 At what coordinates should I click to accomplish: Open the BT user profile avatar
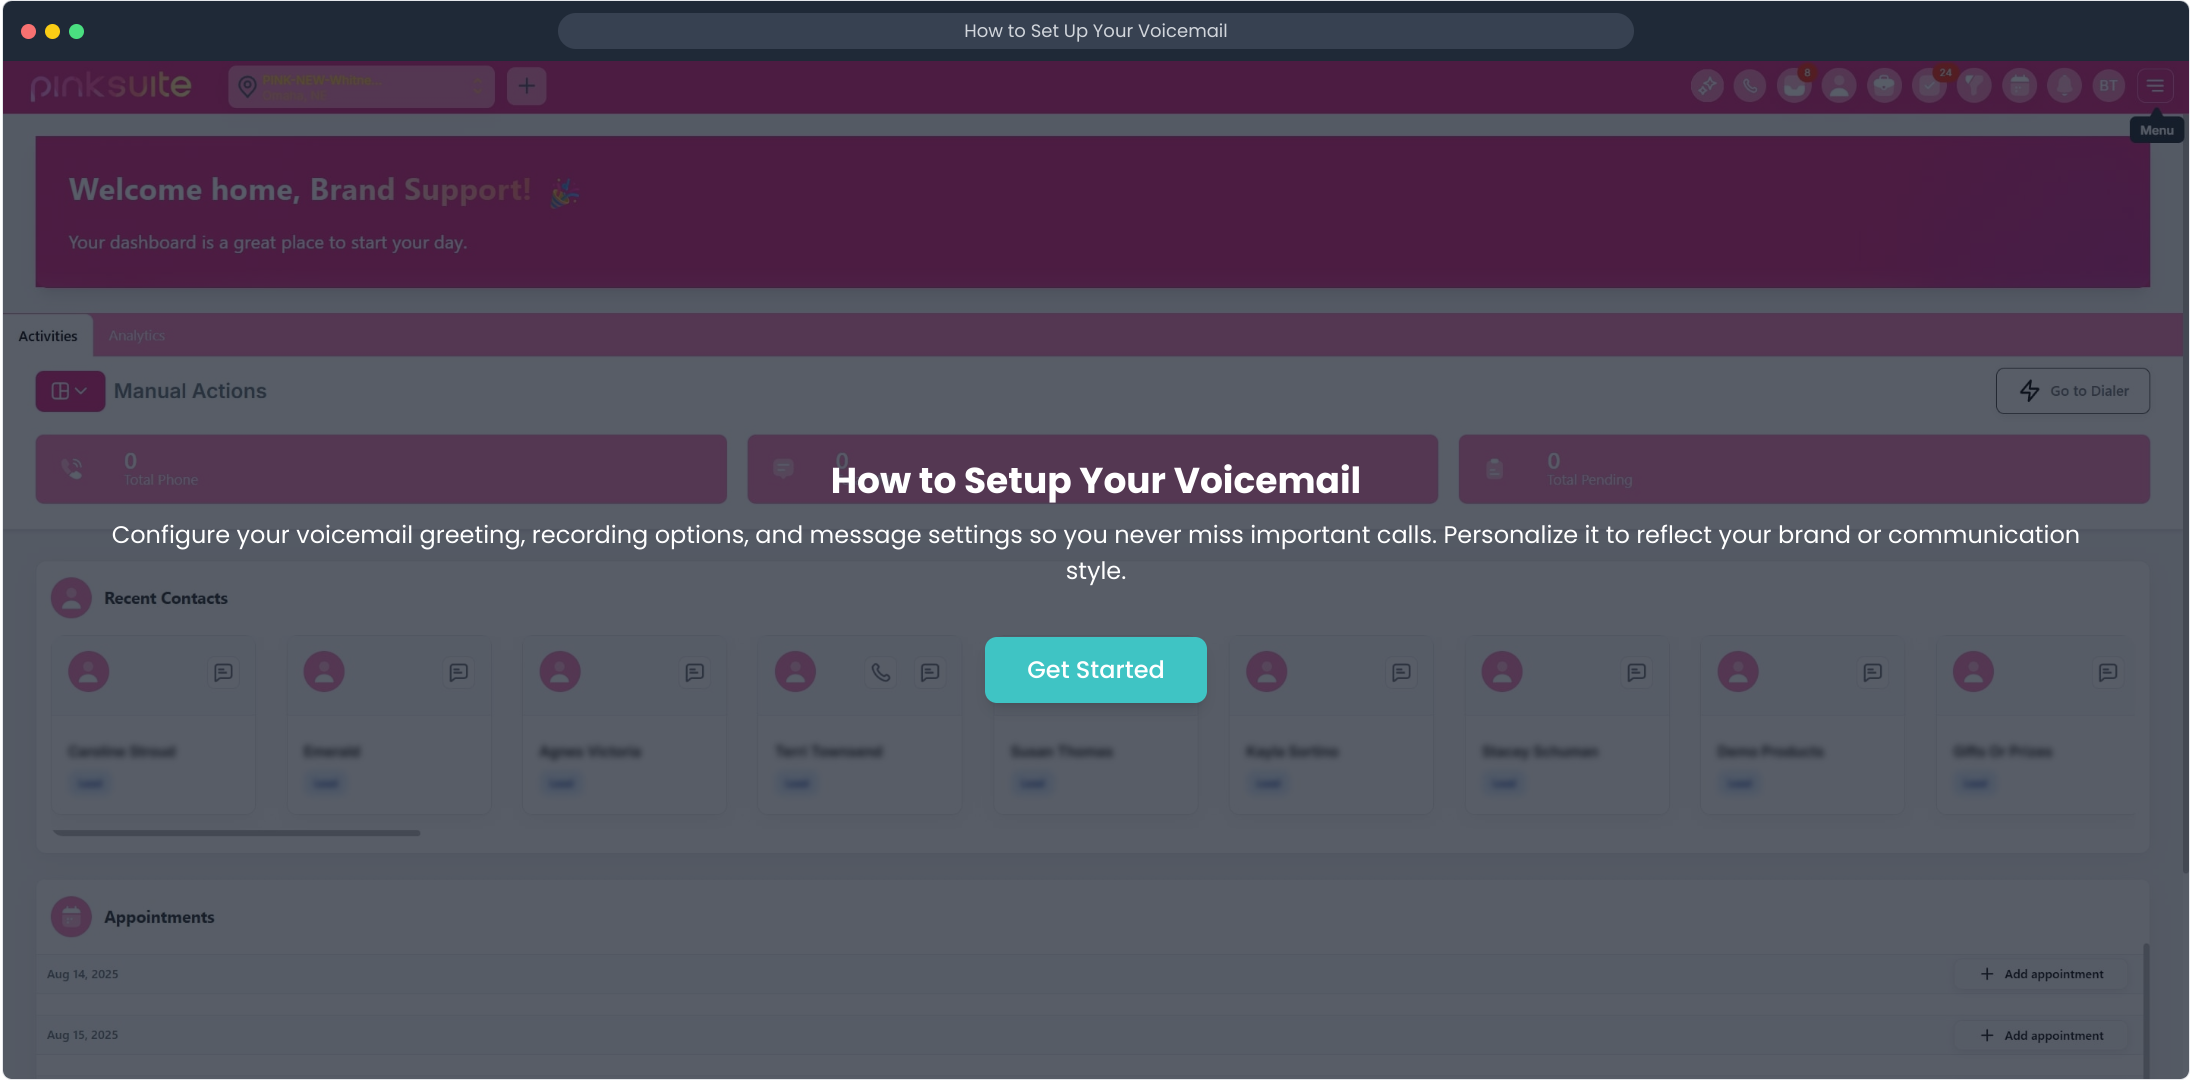click(x=2108, y=86)
